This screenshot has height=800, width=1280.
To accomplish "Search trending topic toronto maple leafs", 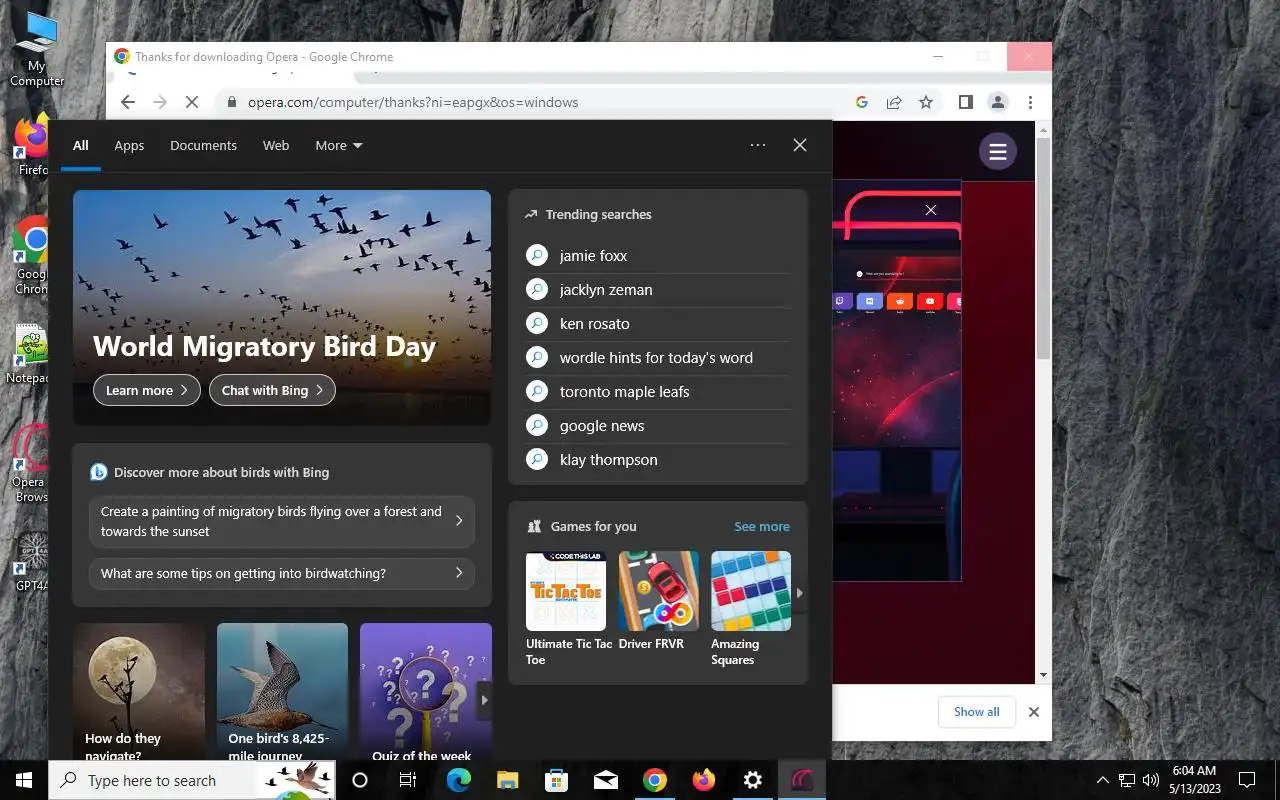I will [x=658, y=392].
